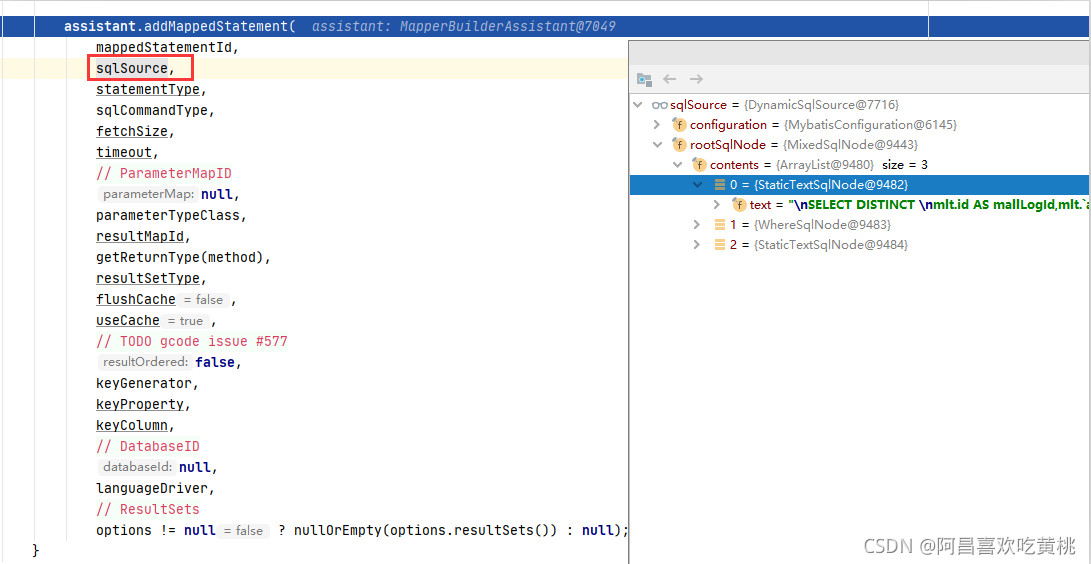The image size is (1091, 564).
Task: Go forward with the right arrow
Action: click(x=696, y=79)
